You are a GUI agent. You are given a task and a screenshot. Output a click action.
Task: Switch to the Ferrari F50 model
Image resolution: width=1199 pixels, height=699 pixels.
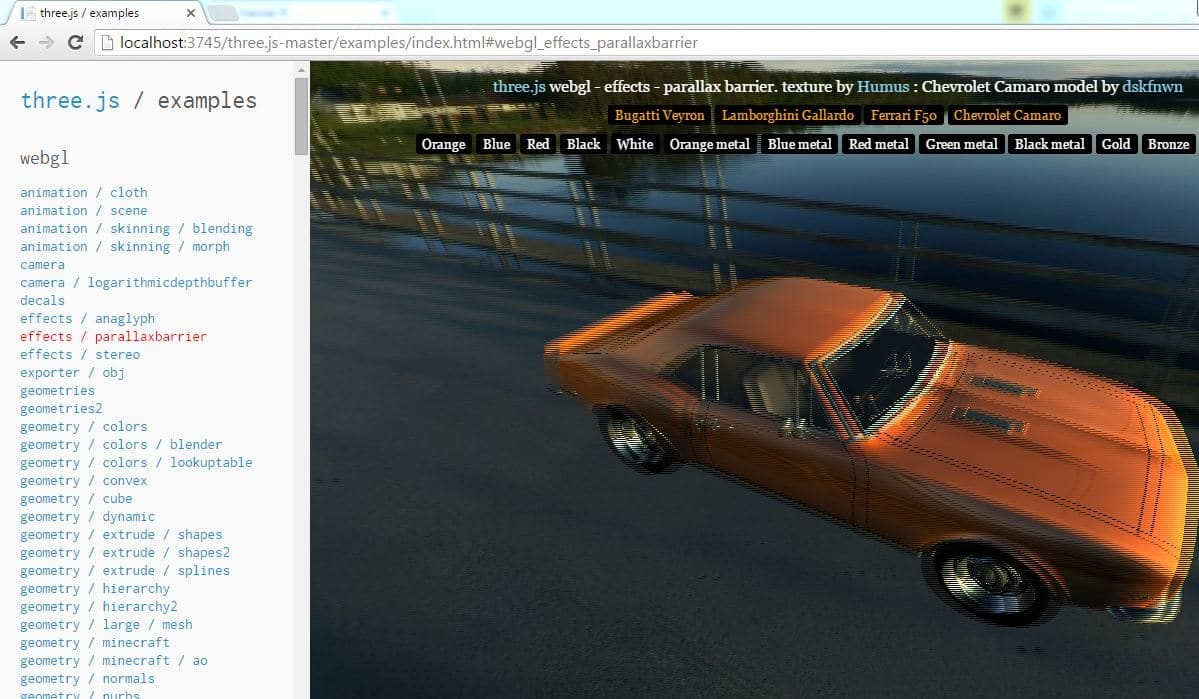coord(904,115)
